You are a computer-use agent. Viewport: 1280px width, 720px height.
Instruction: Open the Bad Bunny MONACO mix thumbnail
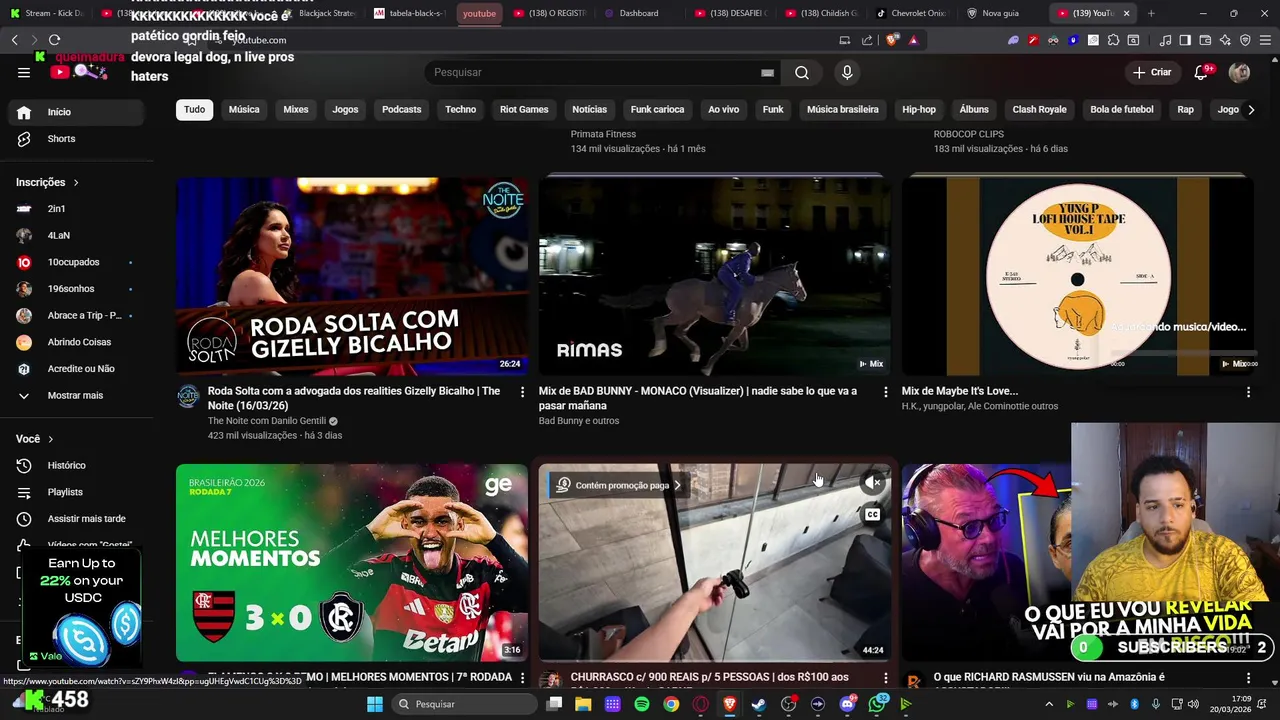[715, 277]
